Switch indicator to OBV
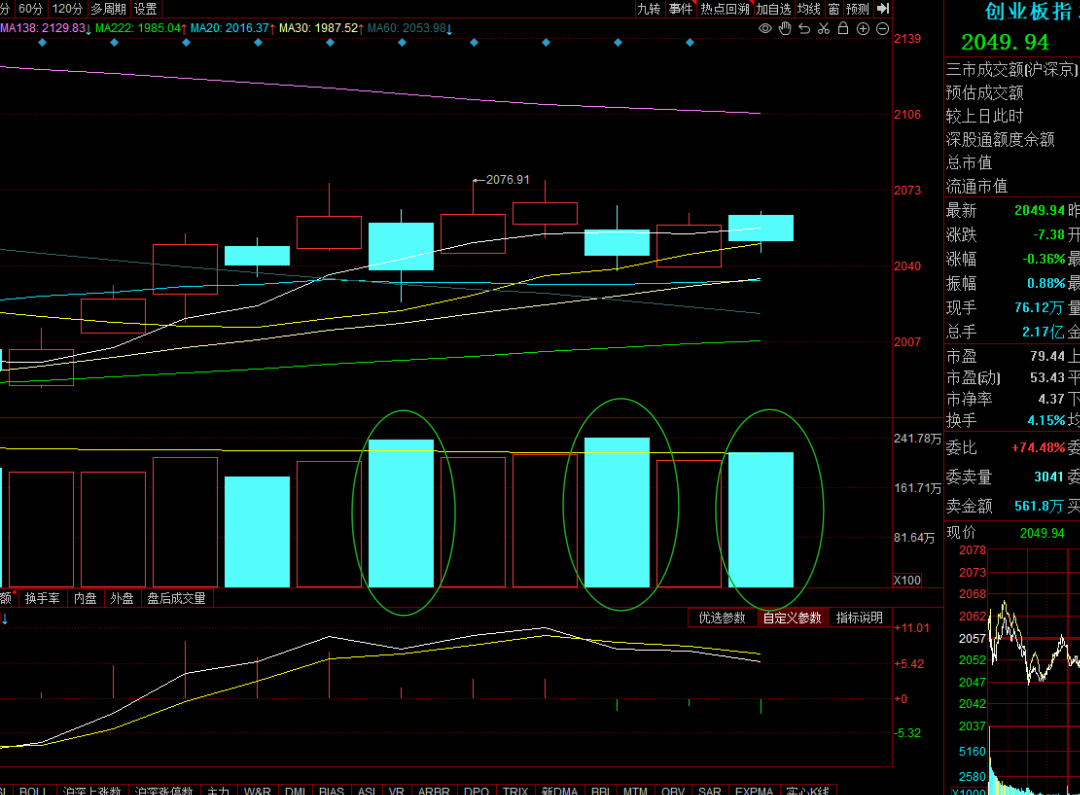 coord(673,790)
